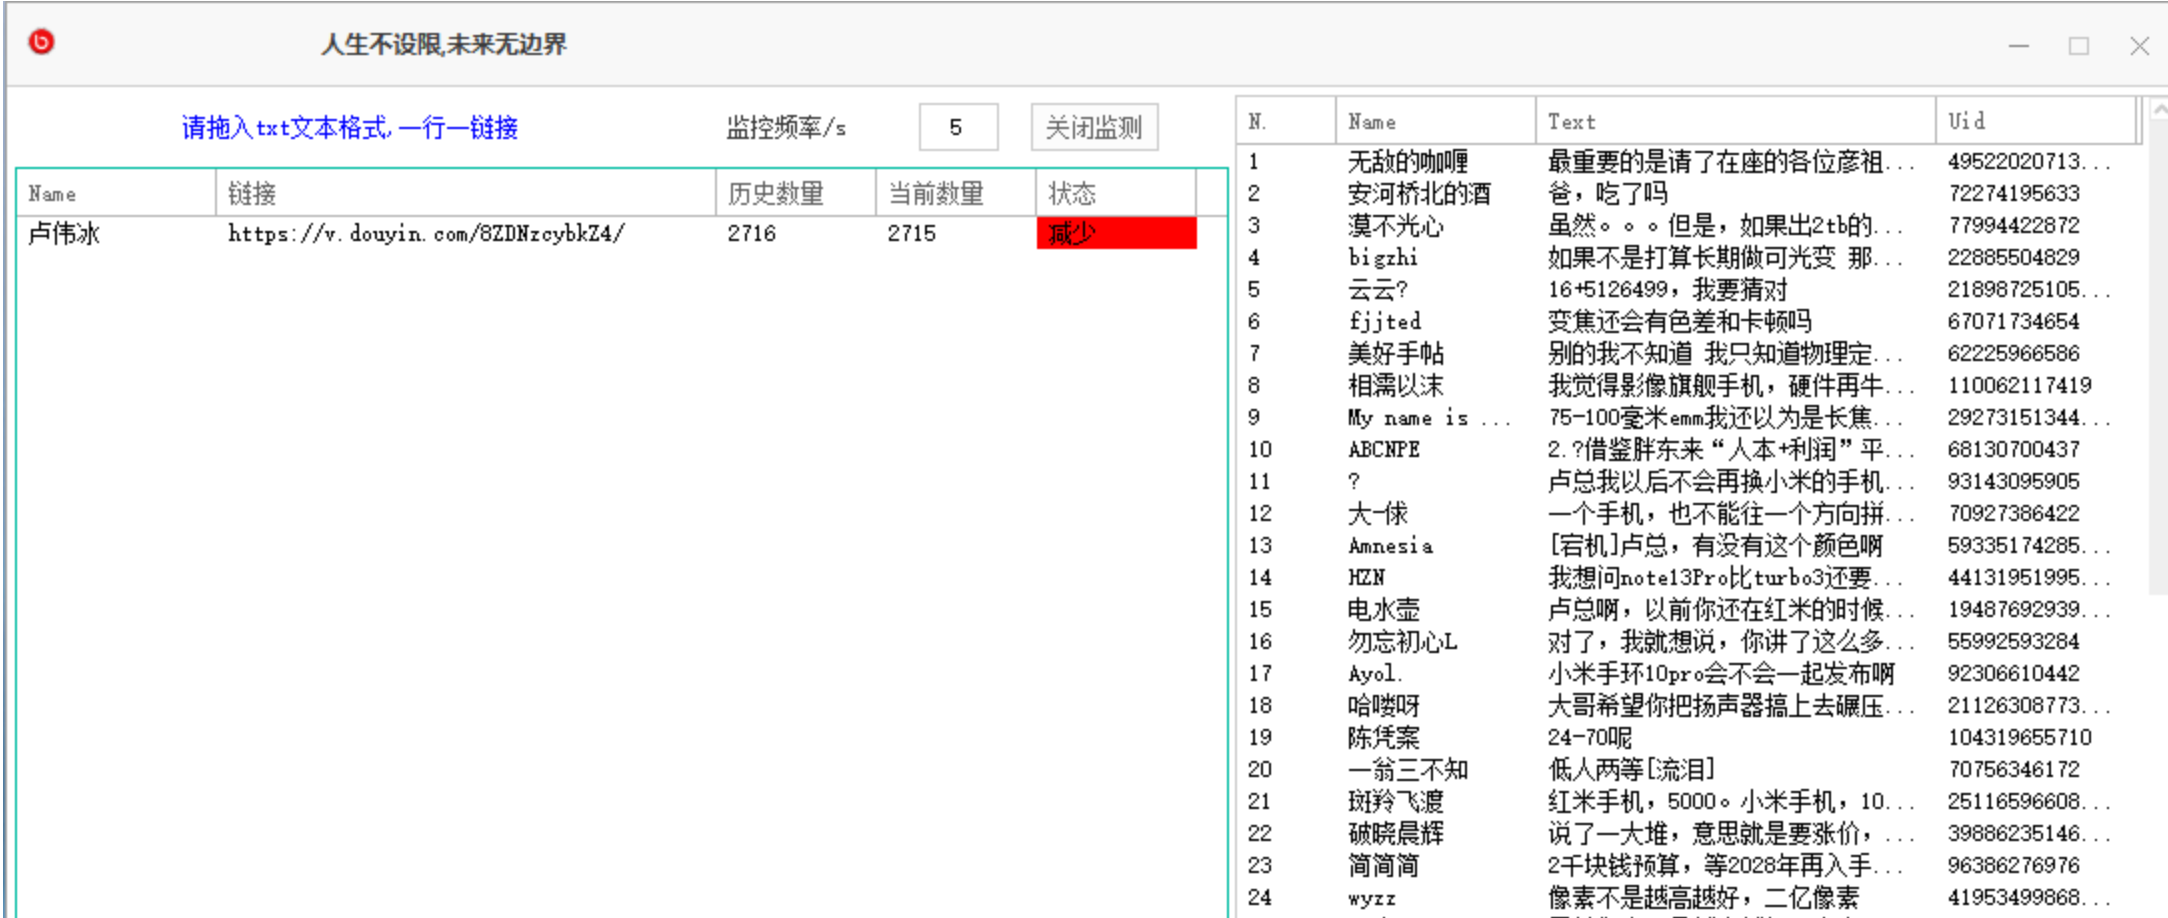Click the Uid column header
Viewport: 2168px width, 918px height.
point(2034,121)
